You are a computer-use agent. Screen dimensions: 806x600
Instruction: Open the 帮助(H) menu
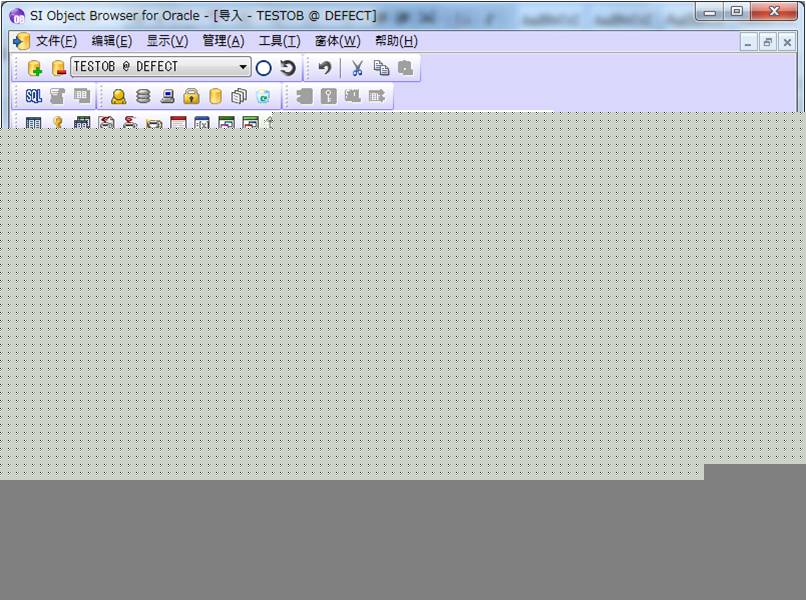pos(396,41)
